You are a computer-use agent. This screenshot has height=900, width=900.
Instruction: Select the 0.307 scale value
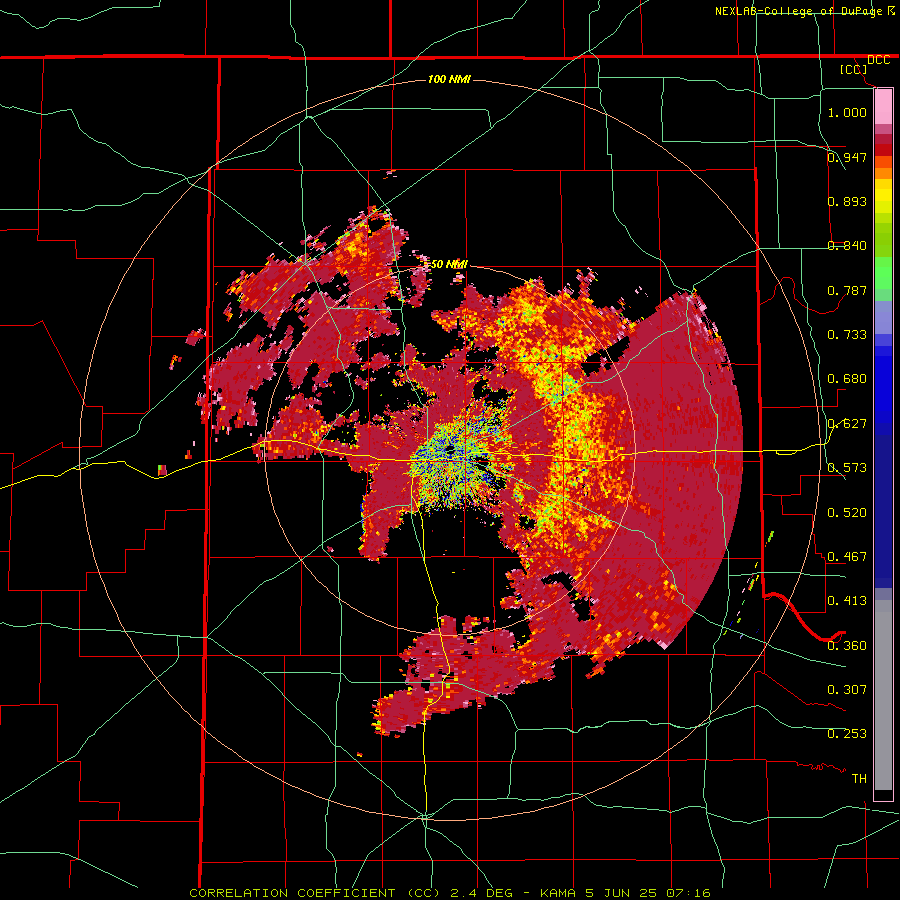click(847, 690)
